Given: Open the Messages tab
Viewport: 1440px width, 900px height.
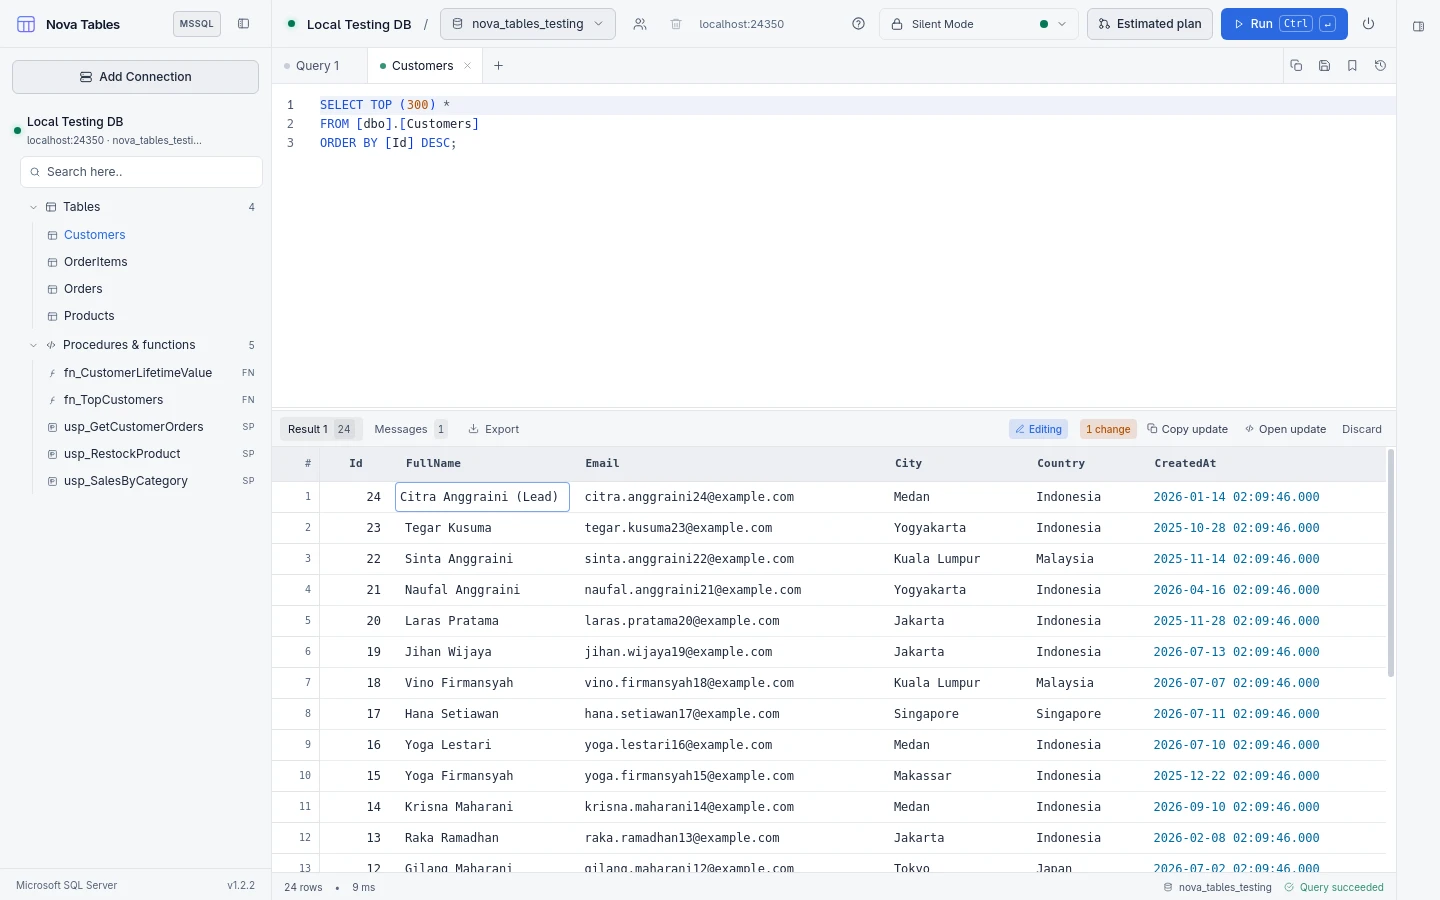Looking at the screenshot, I should (x=410, y=429).
